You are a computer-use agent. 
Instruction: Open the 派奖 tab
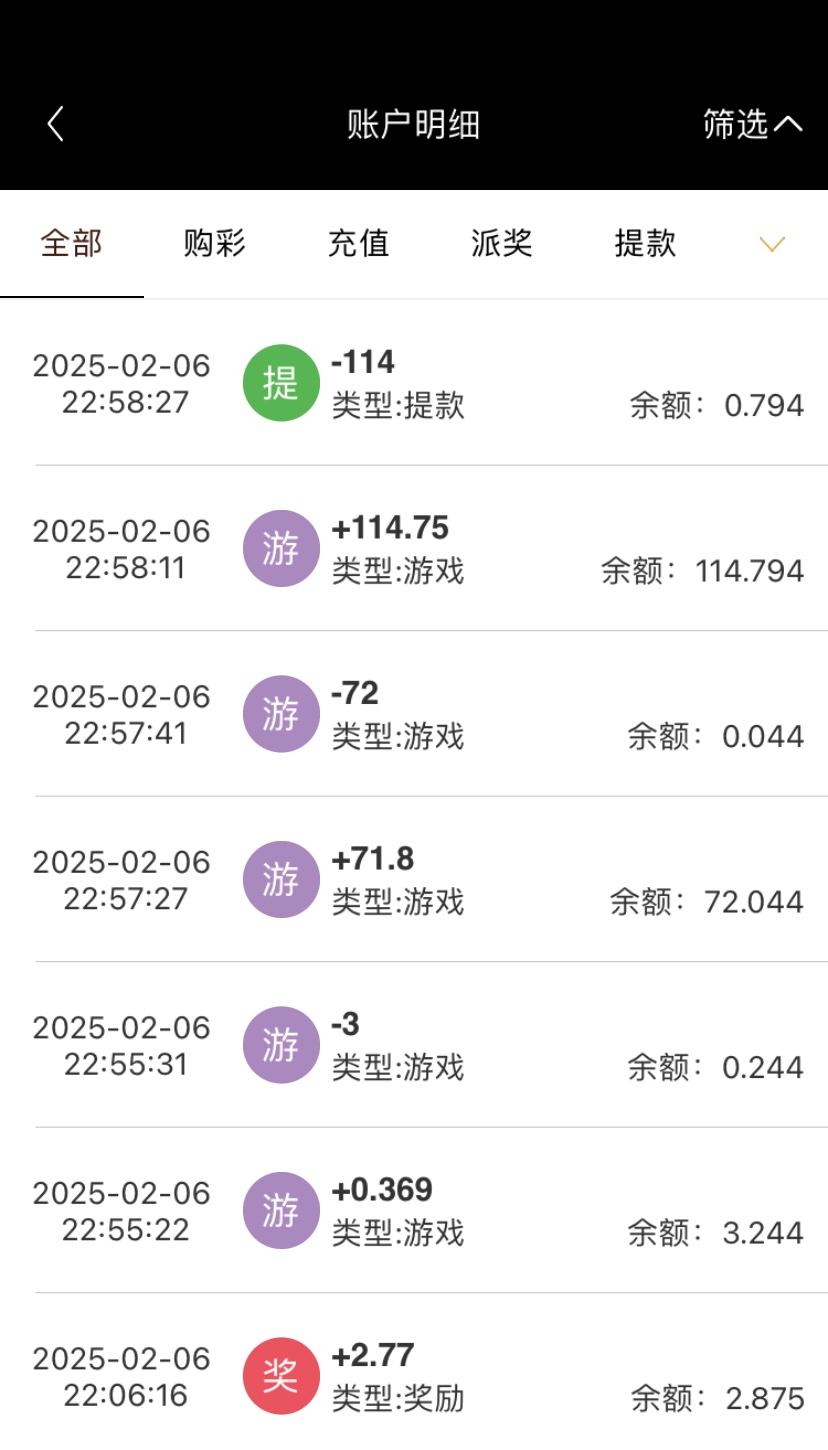[502, 244]
